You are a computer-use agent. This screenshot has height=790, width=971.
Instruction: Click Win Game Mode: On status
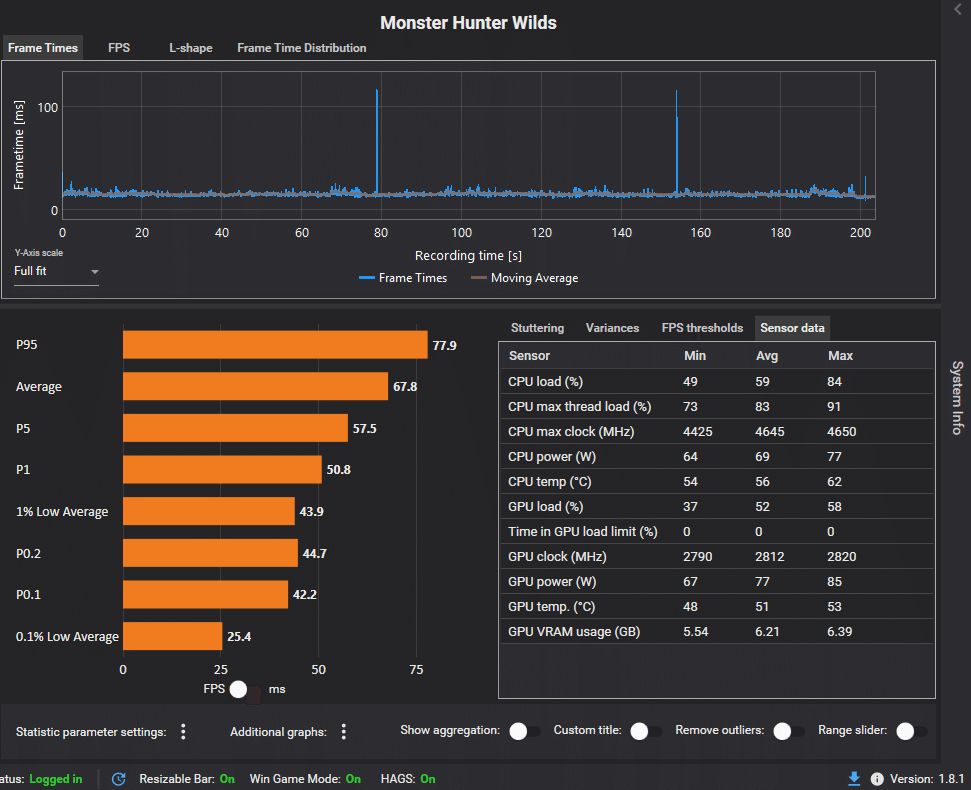(305, 779)
